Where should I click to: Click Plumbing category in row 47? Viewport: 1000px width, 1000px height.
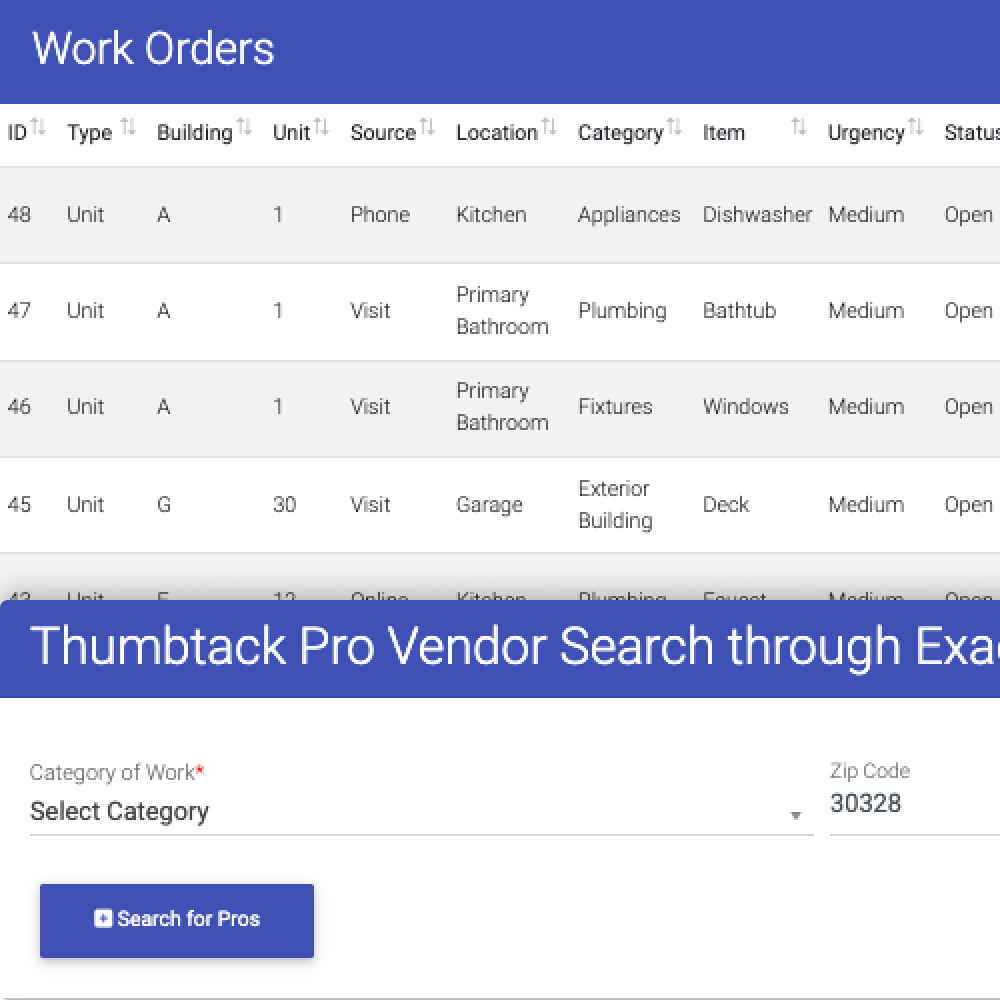tap(622, 311)
